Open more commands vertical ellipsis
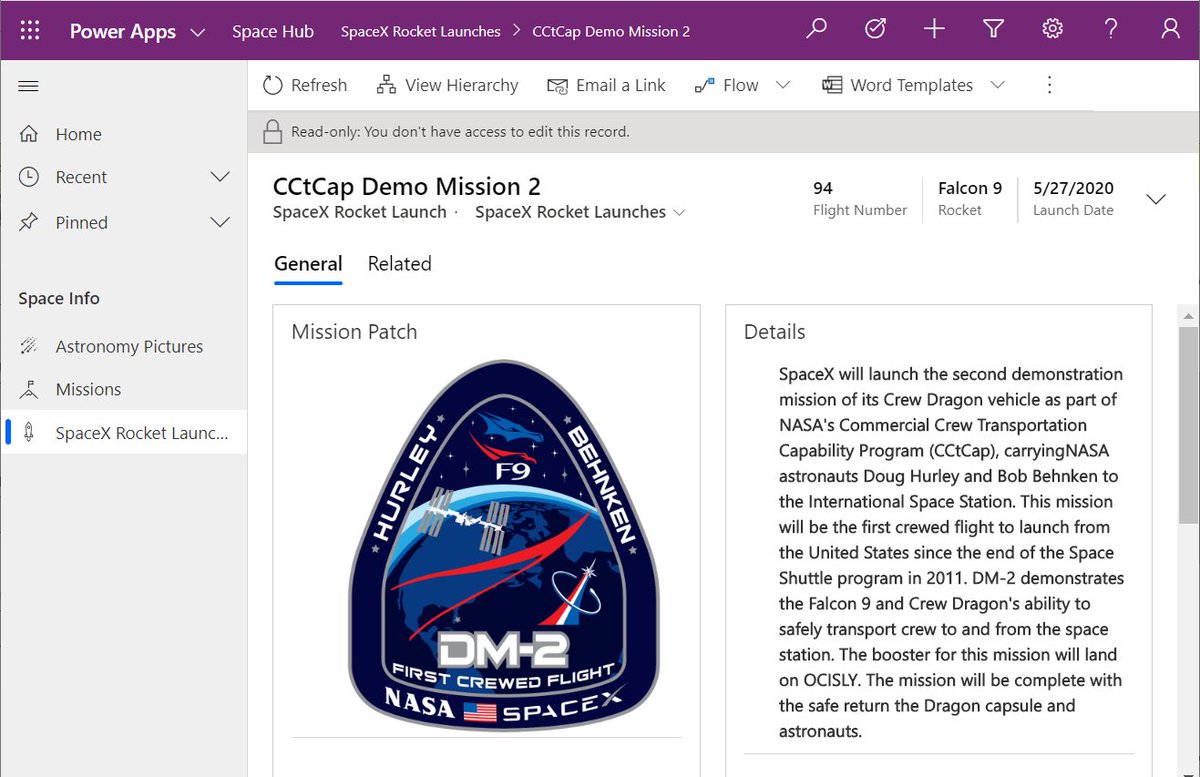The height and width of the screenshot is (777, 1200). [1049, 85]
